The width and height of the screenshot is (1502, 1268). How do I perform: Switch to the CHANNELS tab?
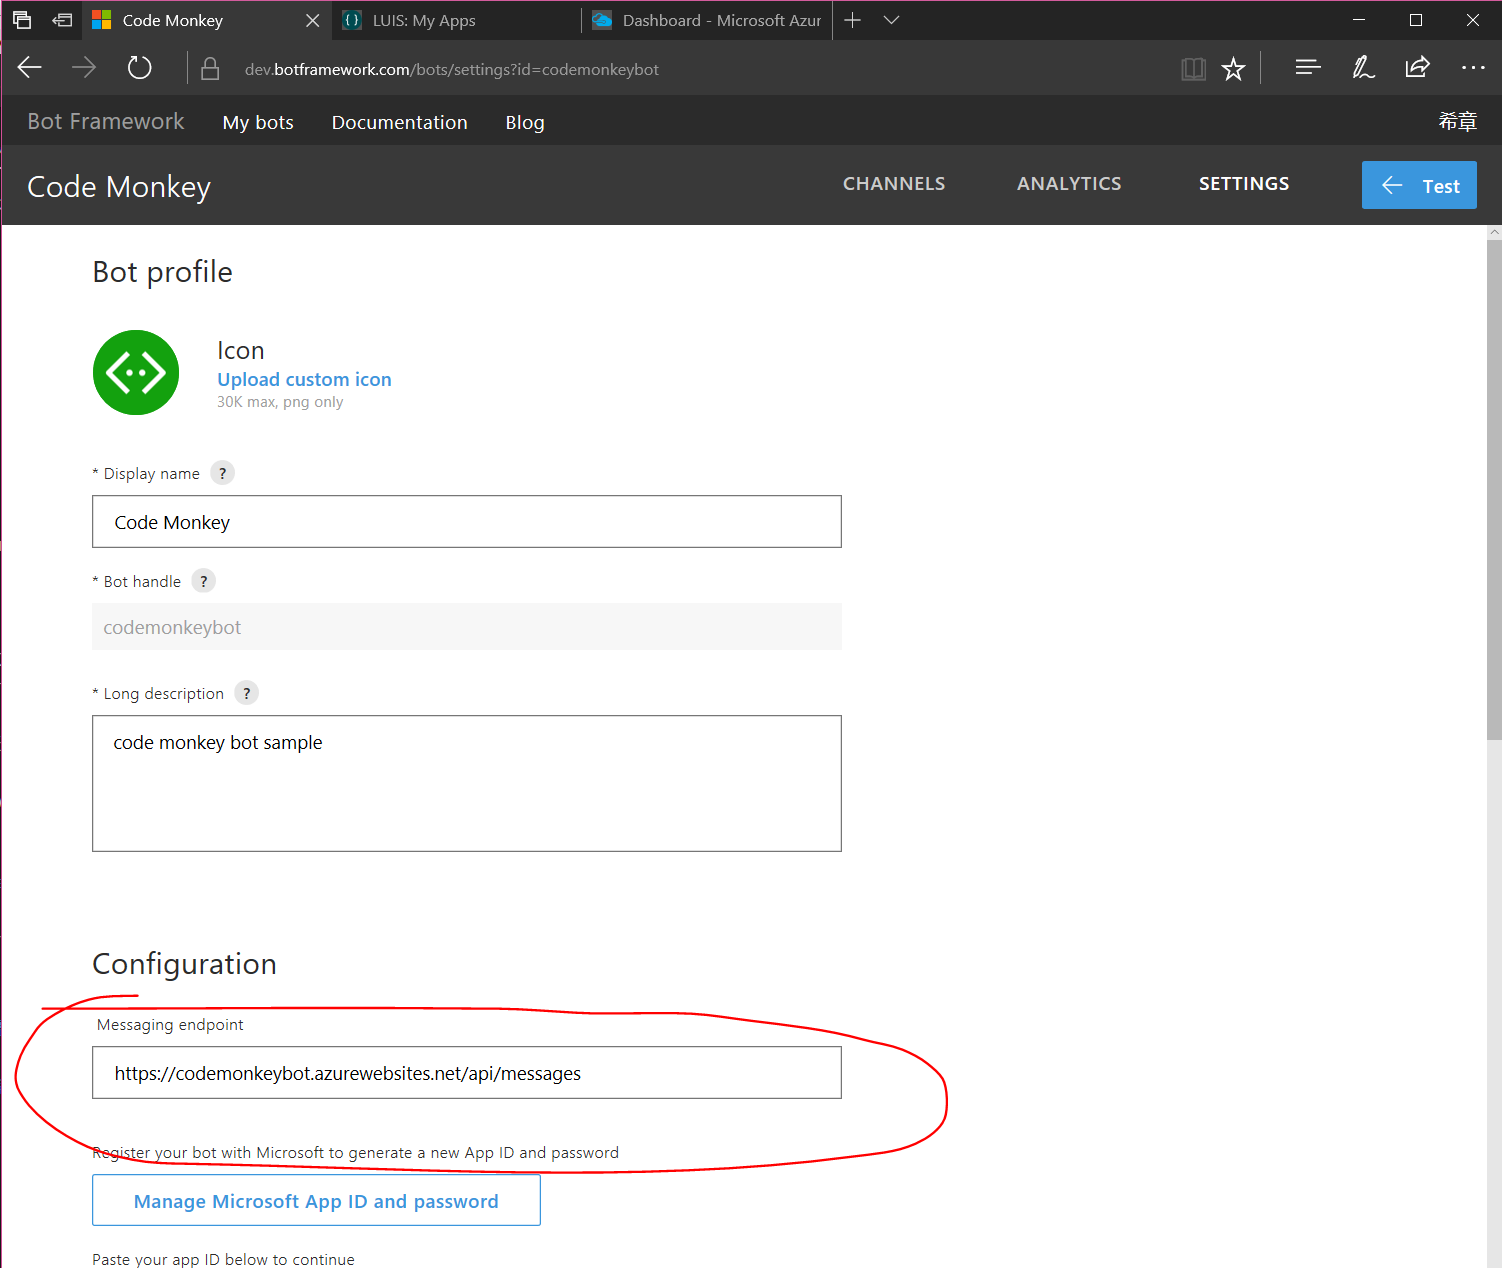coord(894,183)
